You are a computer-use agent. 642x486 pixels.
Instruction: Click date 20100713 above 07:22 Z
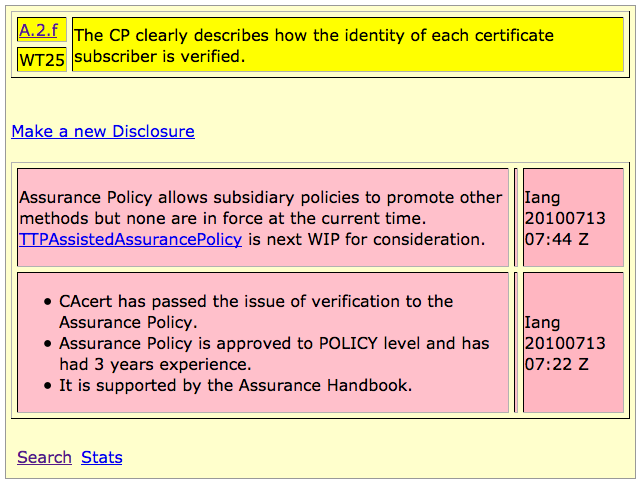pos(565,343)
